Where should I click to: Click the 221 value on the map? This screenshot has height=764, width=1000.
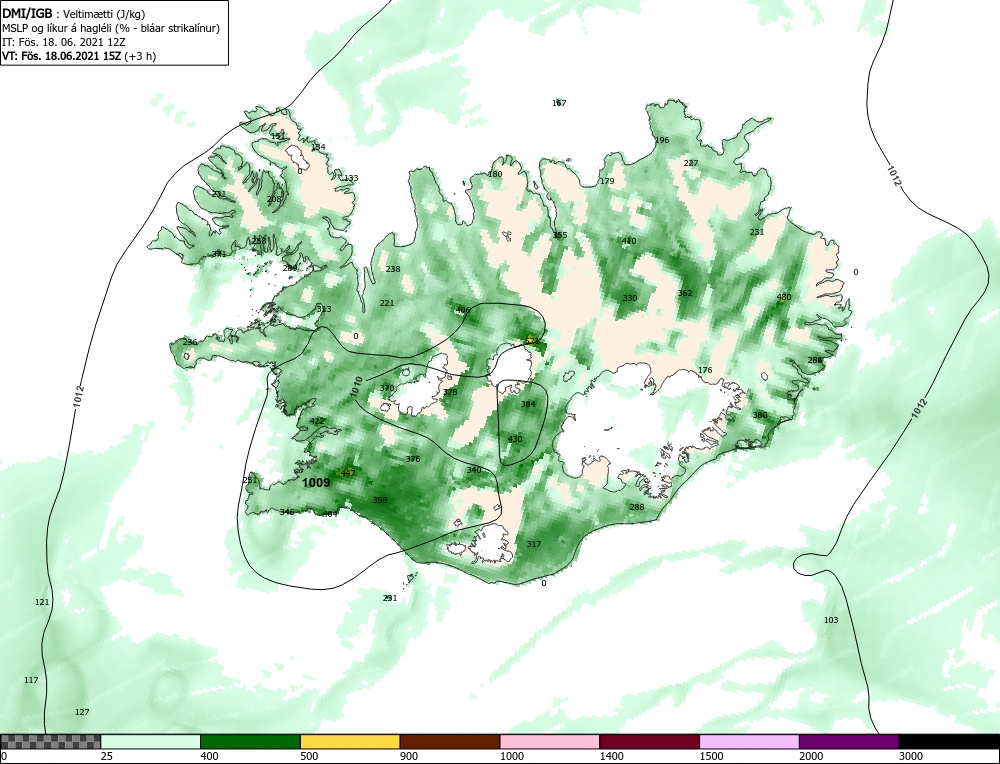[x=386, y=303]
